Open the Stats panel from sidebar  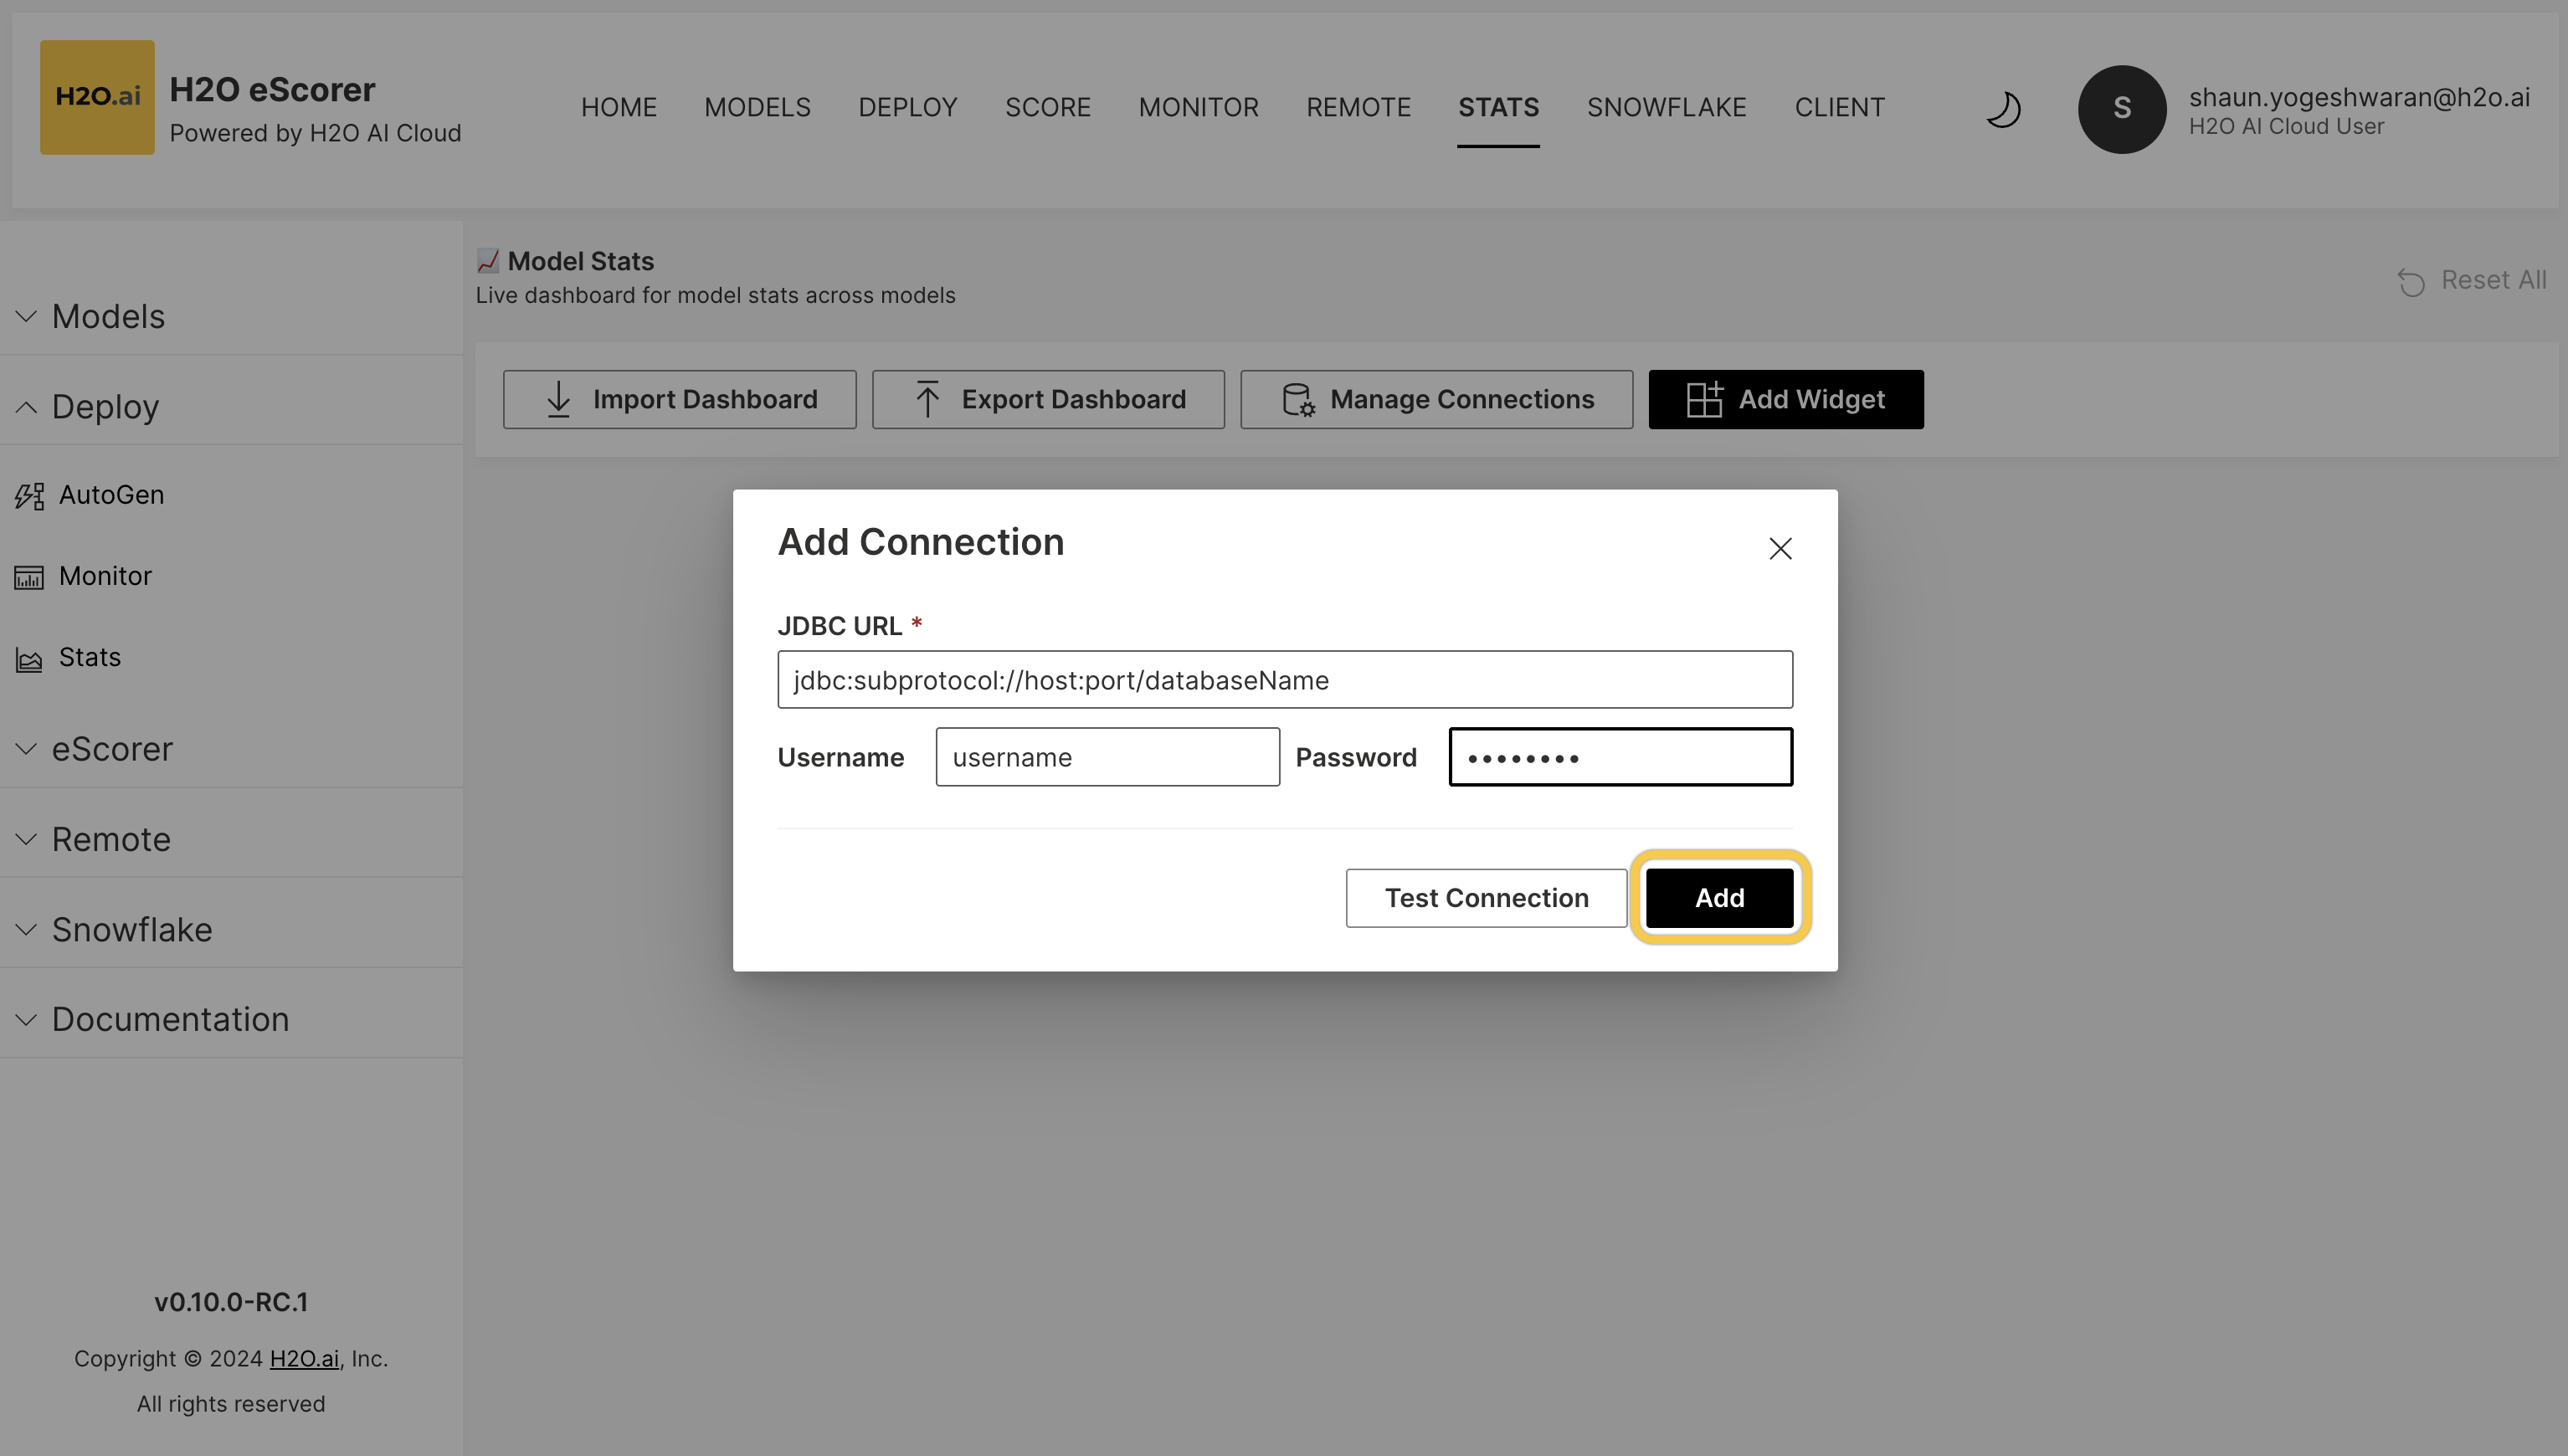pyautogui.click(x=89, y=656)
